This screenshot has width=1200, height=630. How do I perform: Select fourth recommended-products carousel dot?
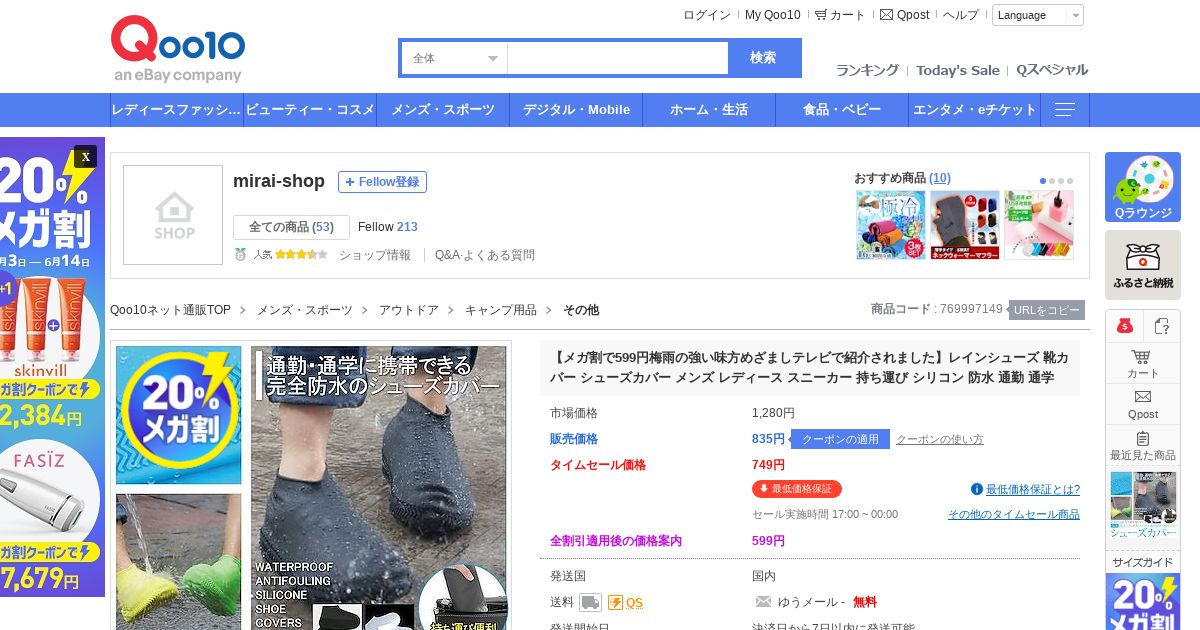coord(1070,181)
